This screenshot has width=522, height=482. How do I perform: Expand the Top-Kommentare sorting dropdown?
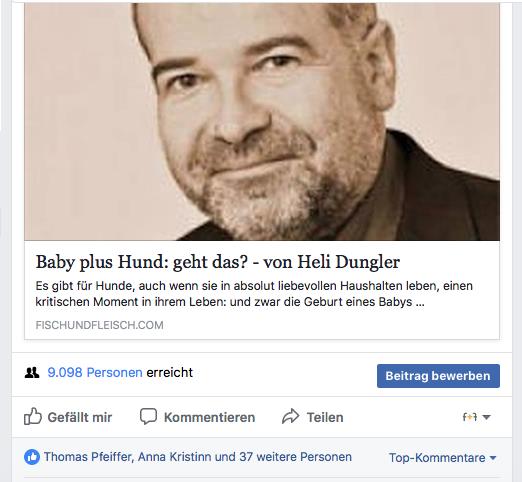pos(443,458)
